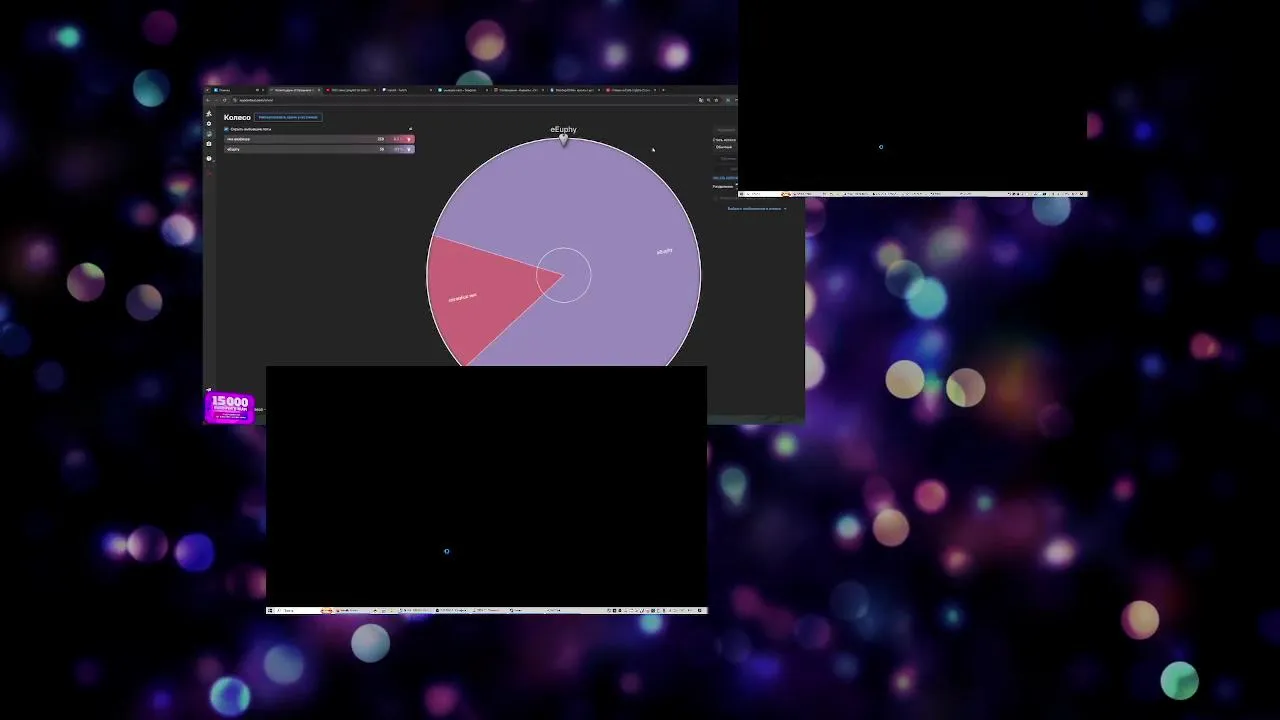The height and width of the screenshot is (720, 1280).
Task: Expand the blue image-in-wheel link chevron
Action: pos(785,209)
